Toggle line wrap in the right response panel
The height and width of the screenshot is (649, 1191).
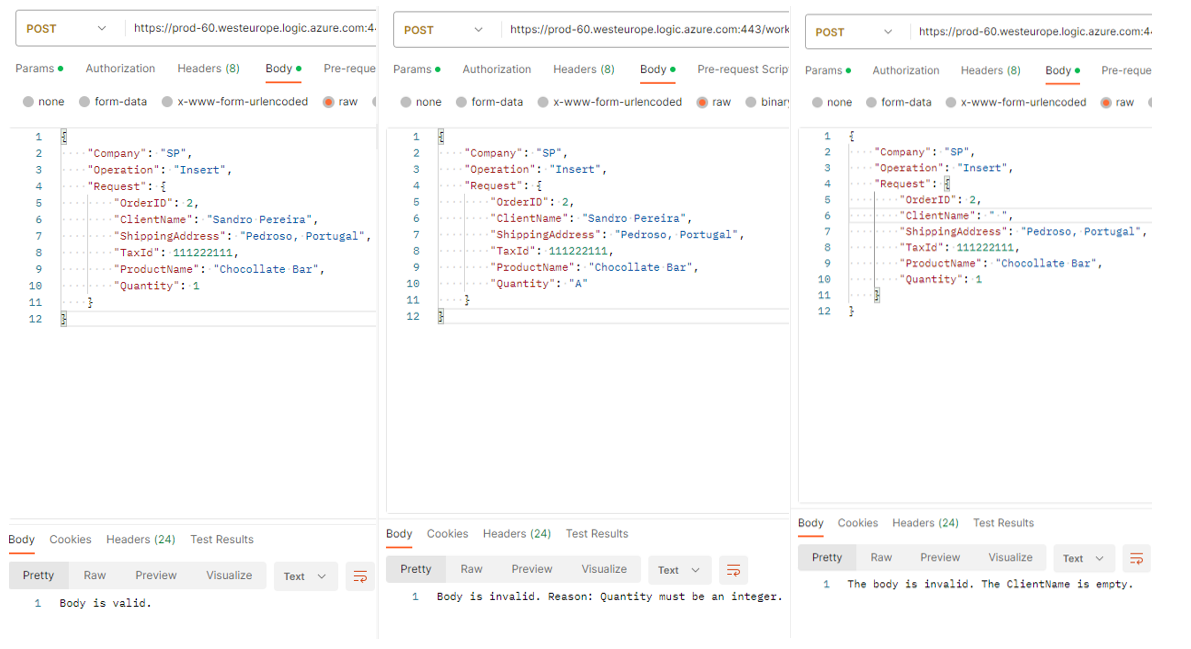tap(1136, 559)
